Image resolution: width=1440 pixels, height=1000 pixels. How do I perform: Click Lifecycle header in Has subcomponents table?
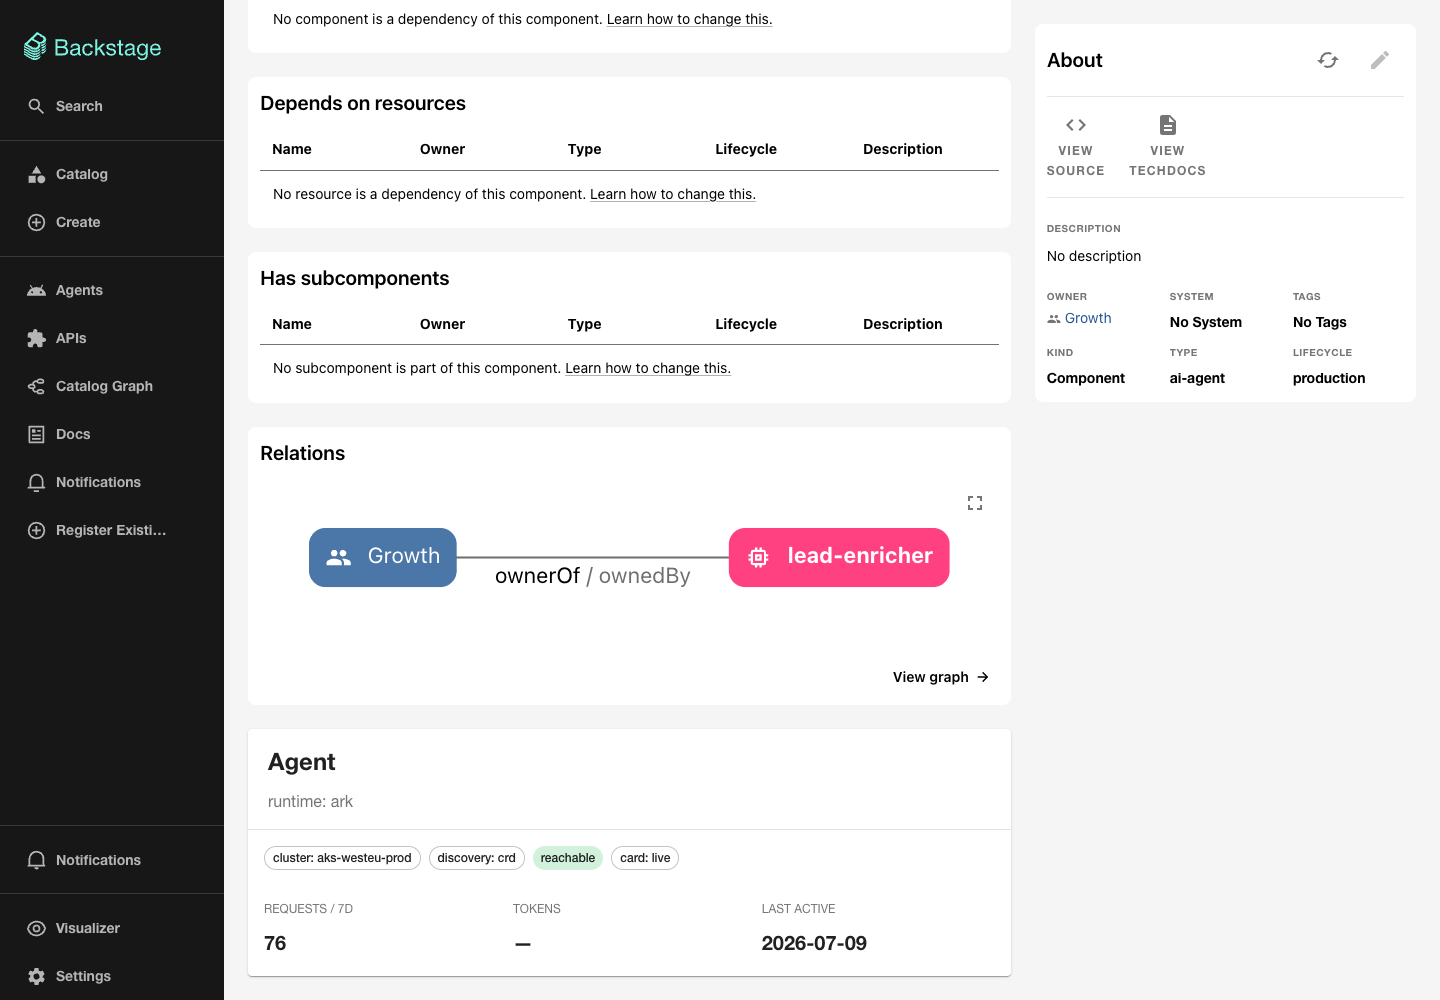(x=746, y=324)
